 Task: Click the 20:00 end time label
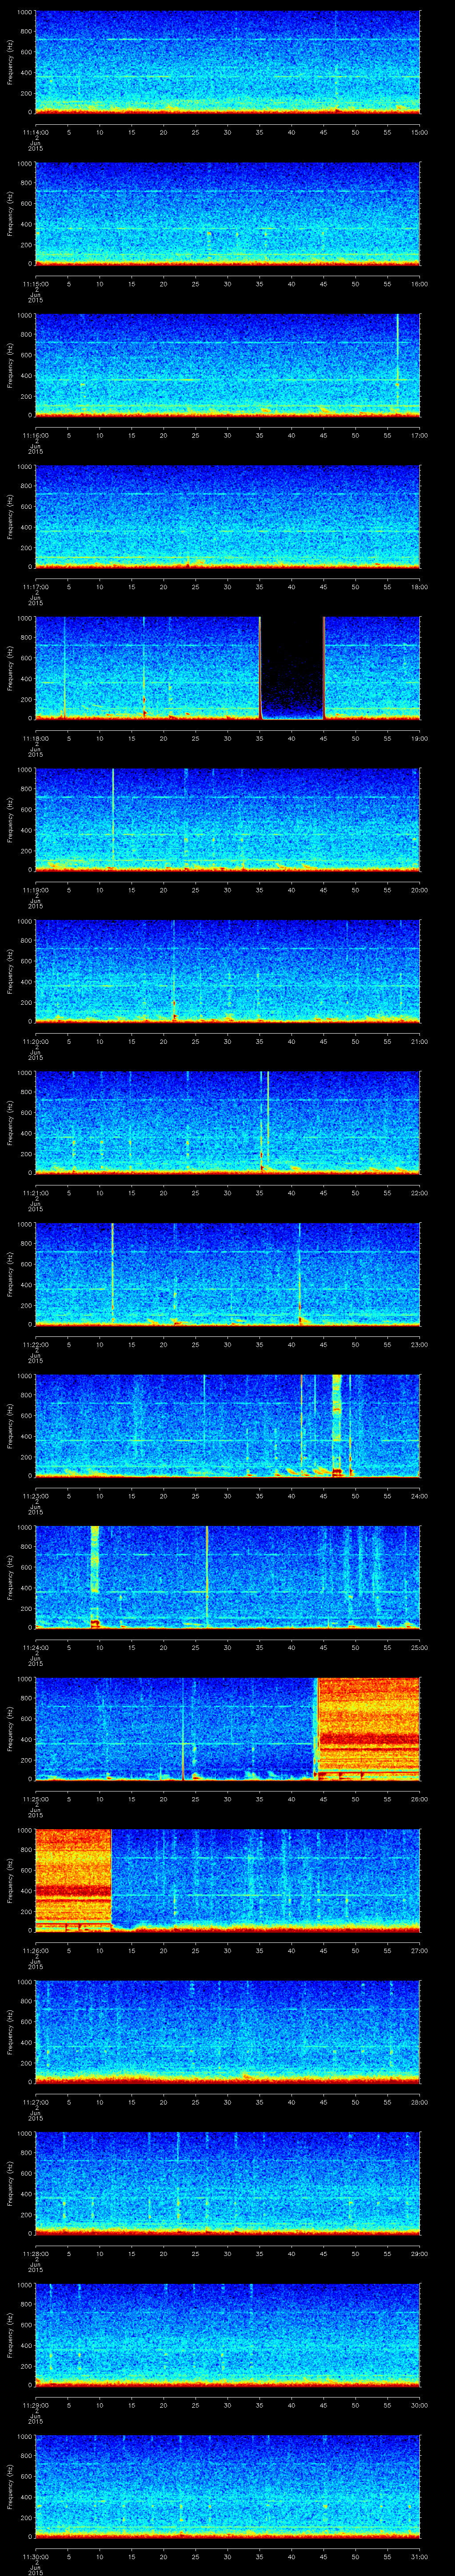(x=419, y=890)
